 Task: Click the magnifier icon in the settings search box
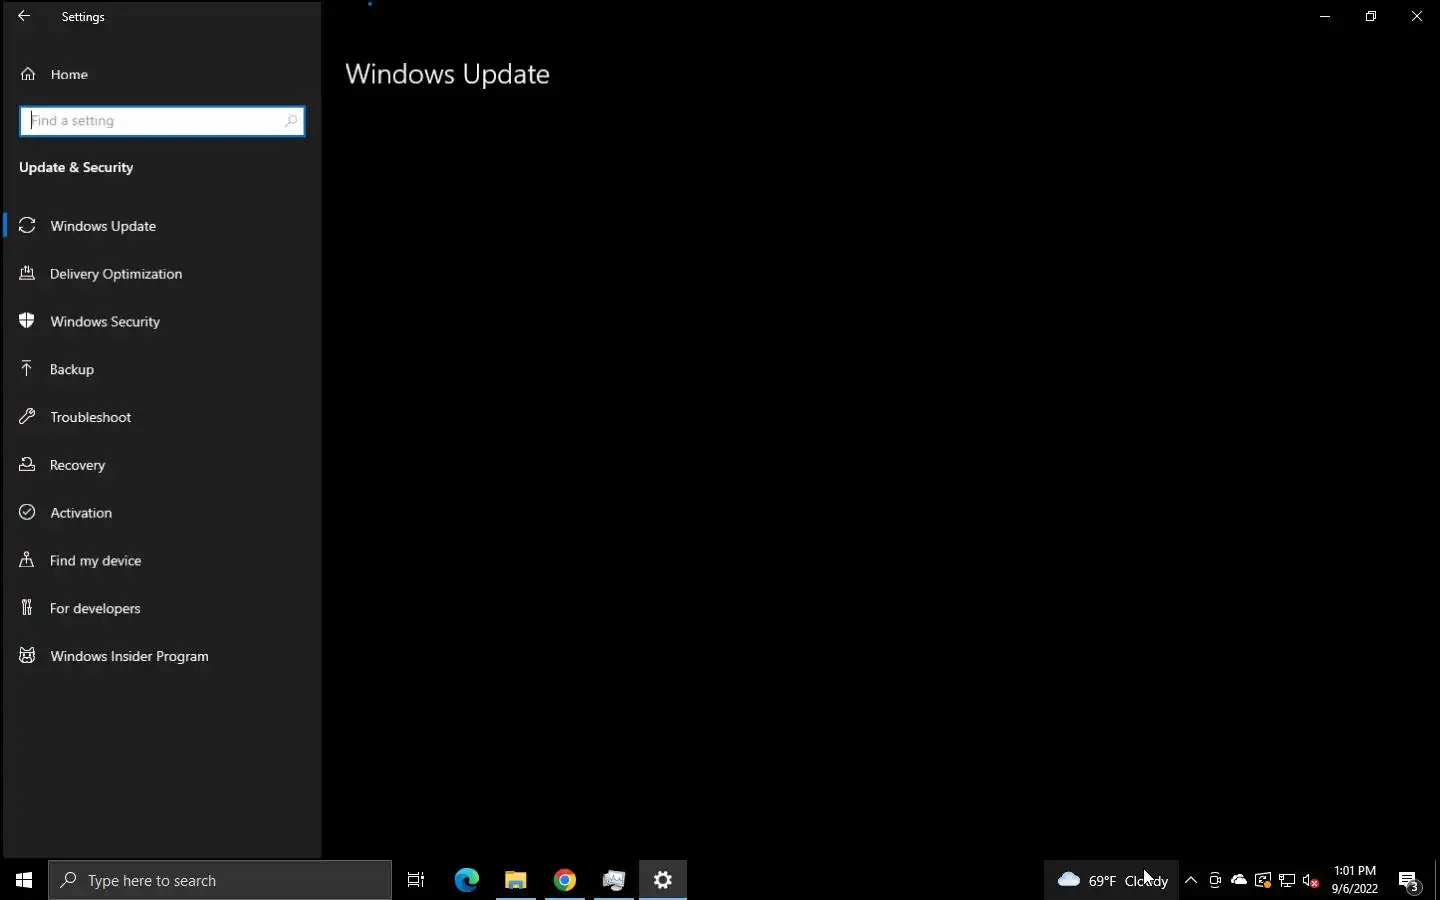(291, 121)
